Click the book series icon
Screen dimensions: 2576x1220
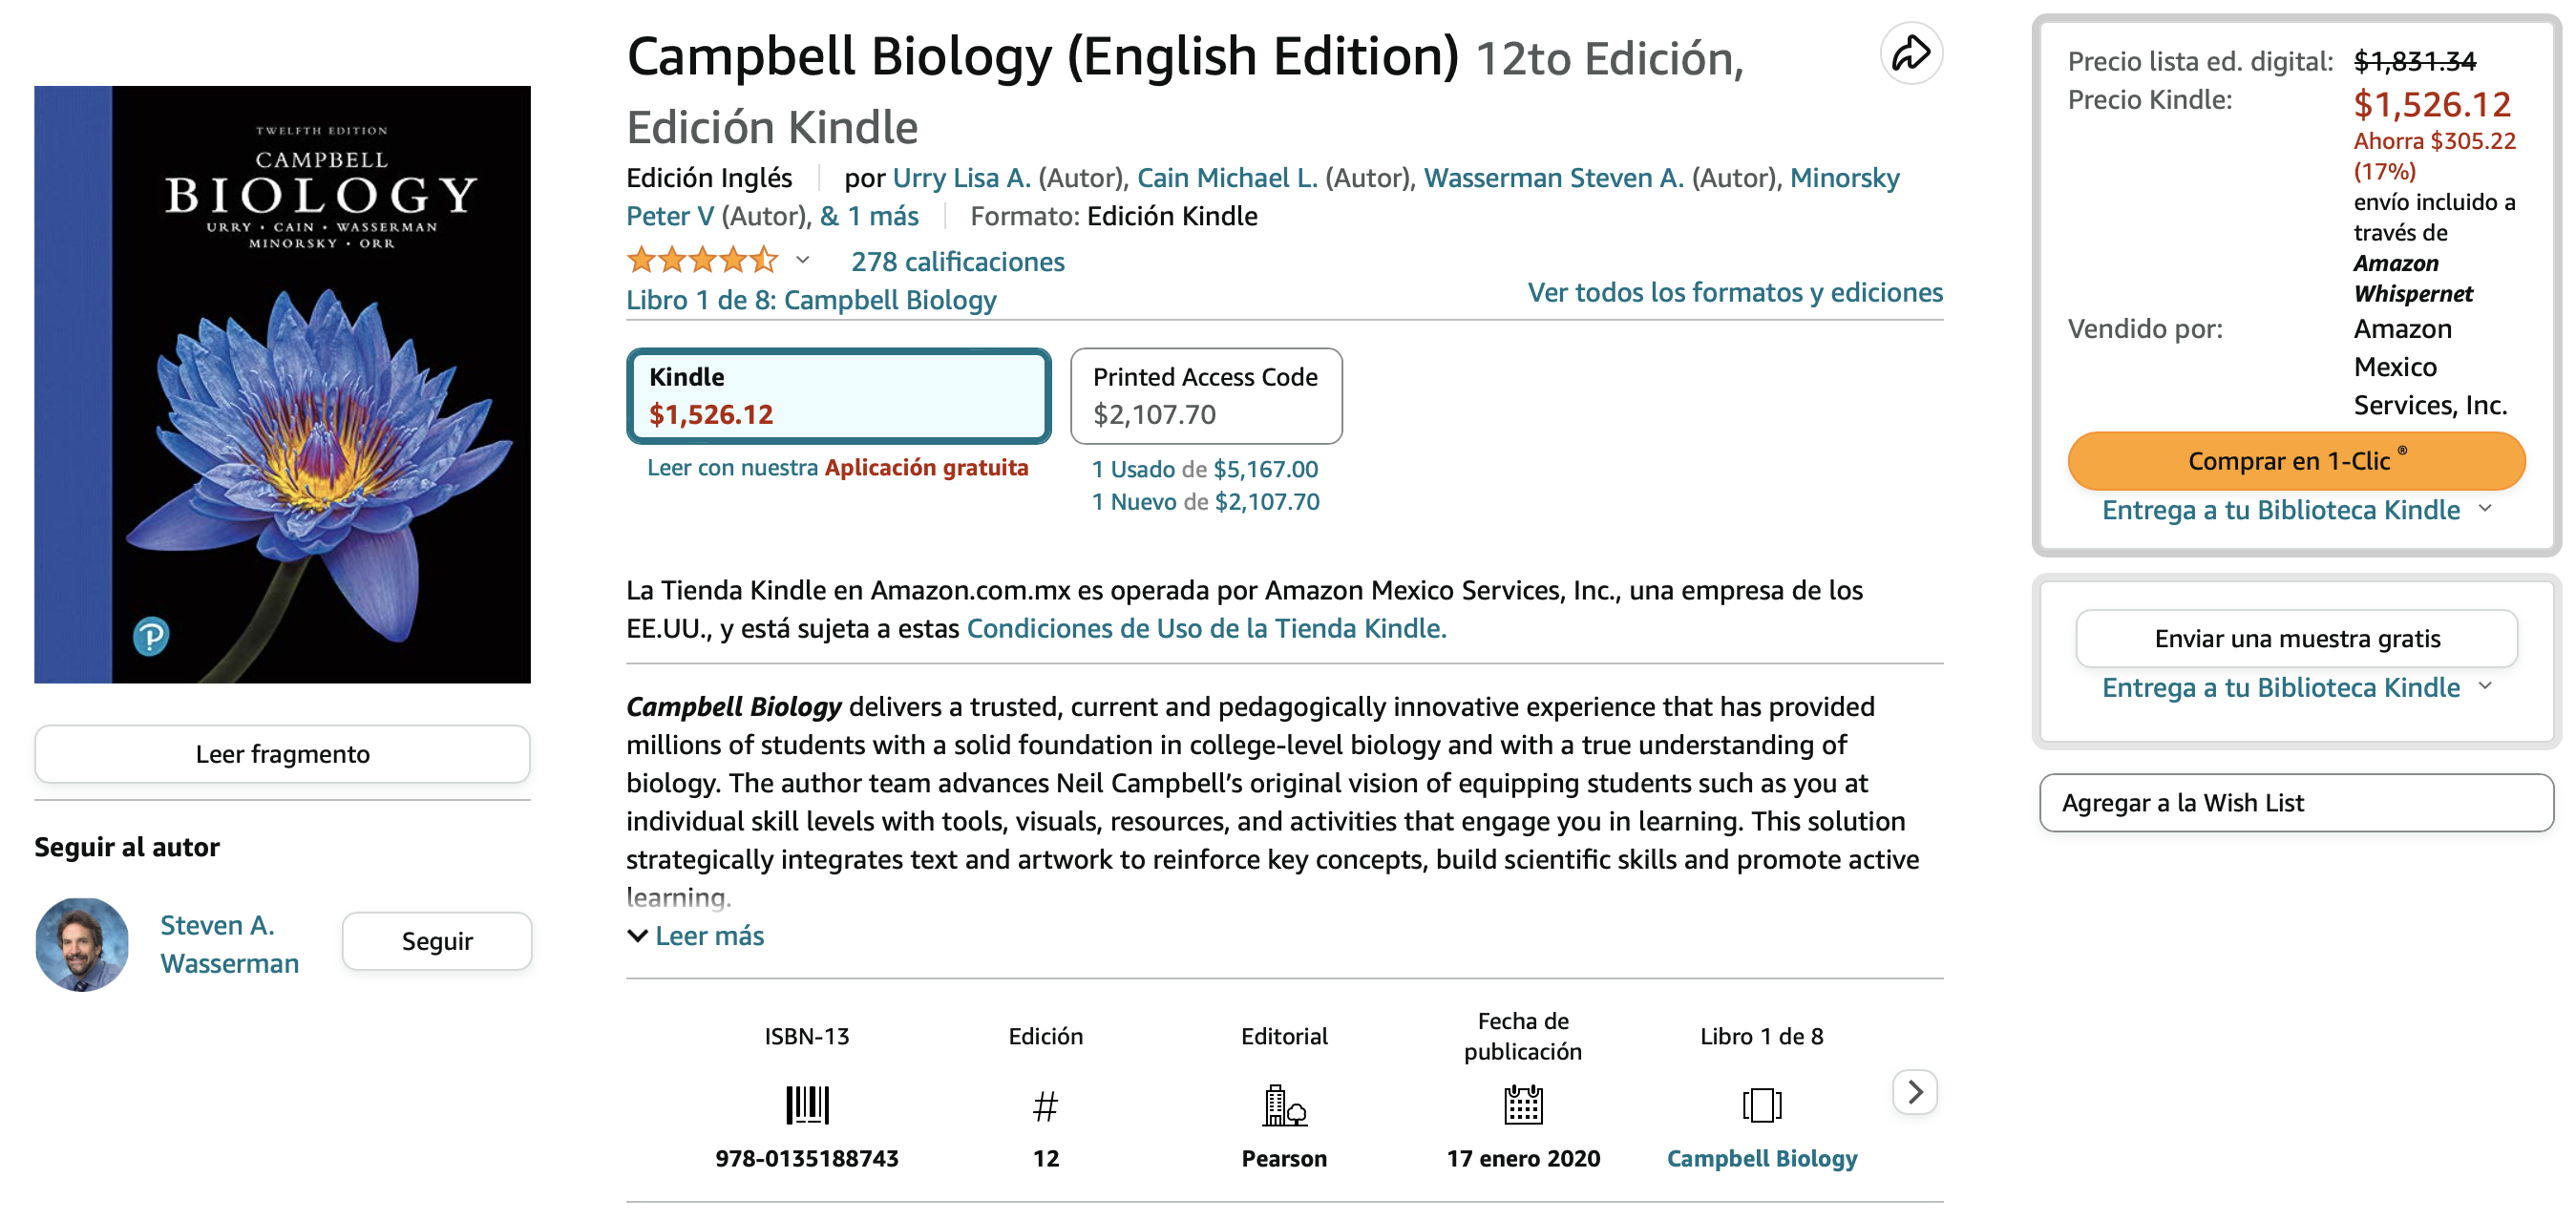click(1761, 1105)
